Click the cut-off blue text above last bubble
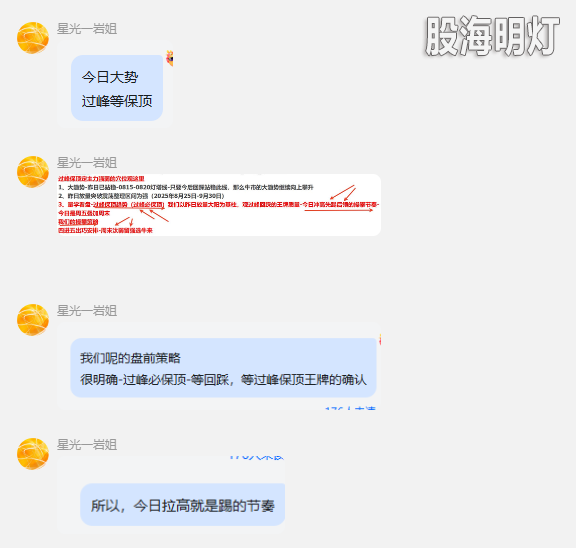Screen dimensions: 576x548 pyautogui.click(x=256, y=458)
